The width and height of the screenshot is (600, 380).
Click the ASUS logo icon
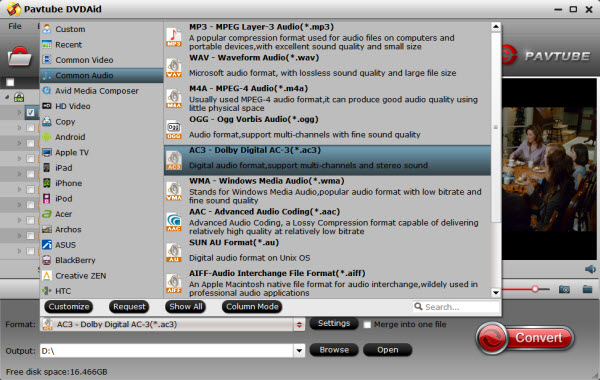coord(47,245)
